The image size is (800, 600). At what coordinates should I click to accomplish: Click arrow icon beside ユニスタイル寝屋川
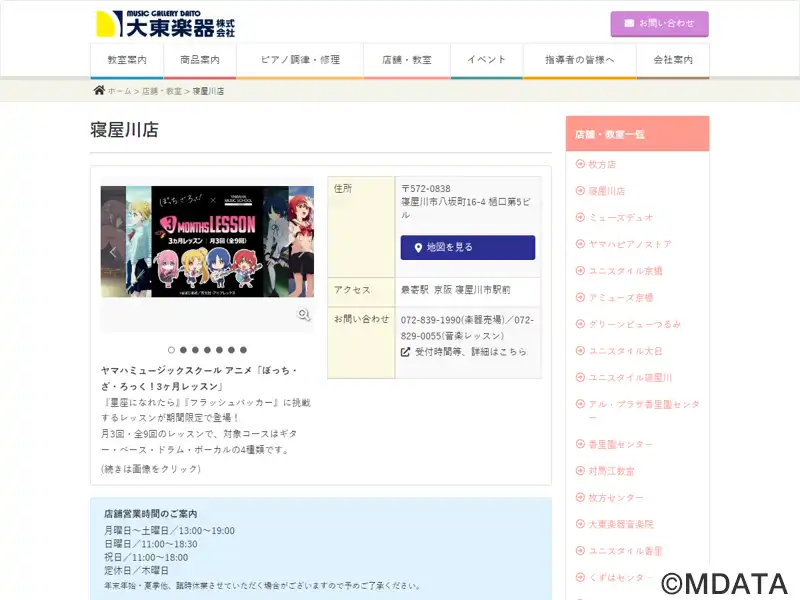click(580, 377)
